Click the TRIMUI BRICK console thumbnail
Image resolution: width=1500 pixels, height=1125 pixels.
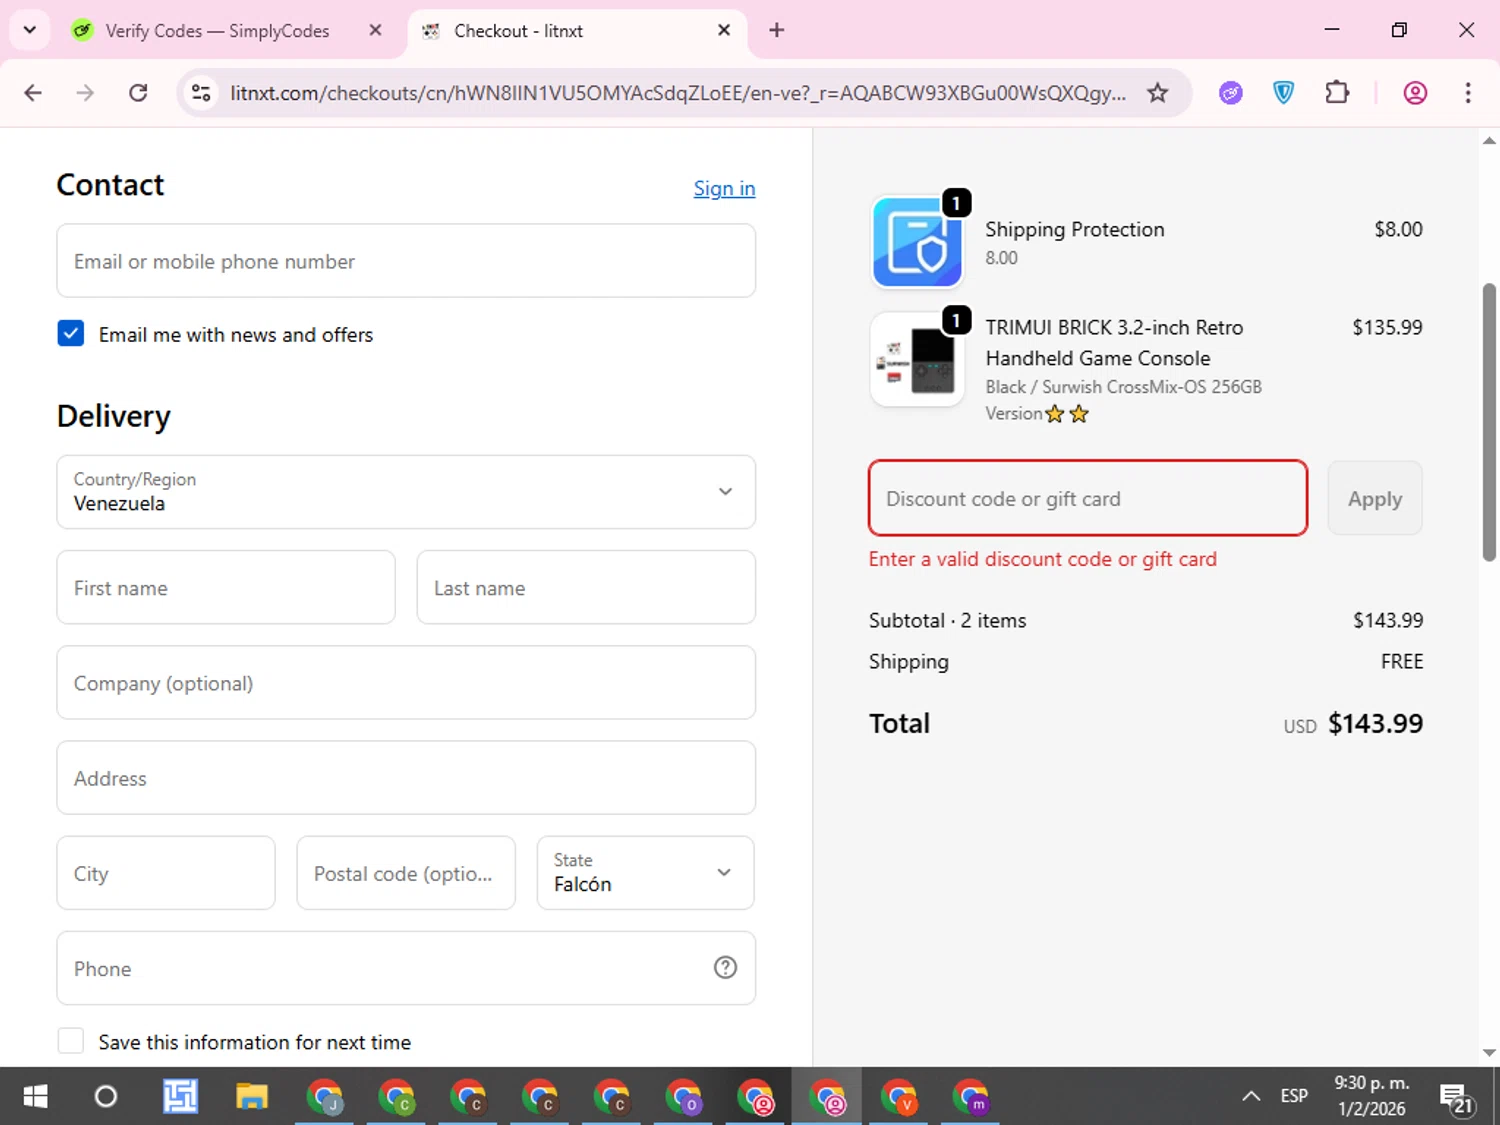(x=918, y=360)
